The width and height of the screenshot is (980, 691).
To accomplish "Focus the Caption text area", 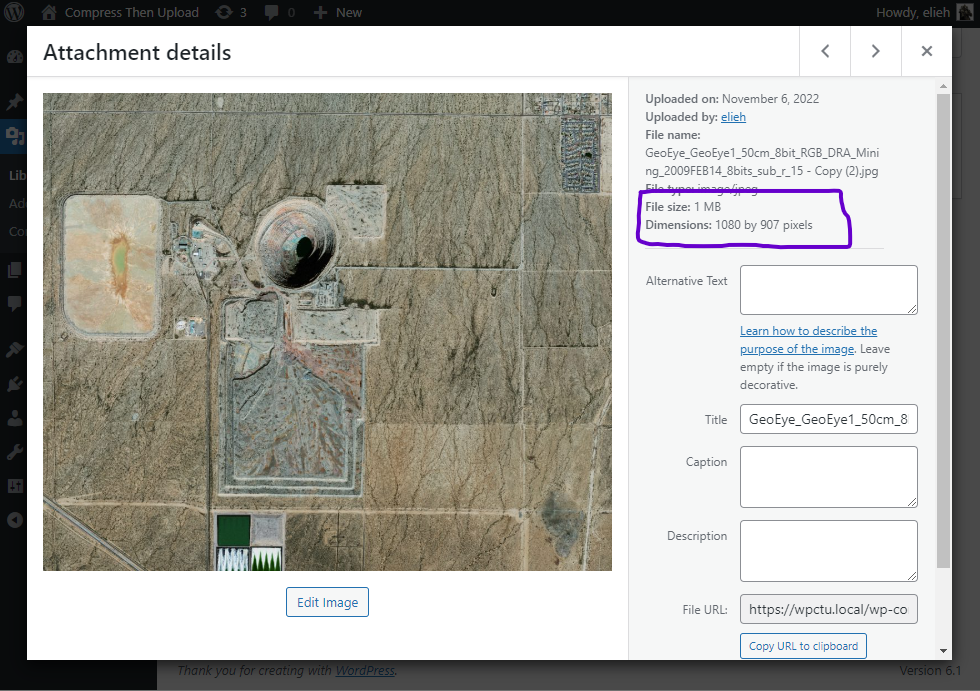I will pos(829,477).
